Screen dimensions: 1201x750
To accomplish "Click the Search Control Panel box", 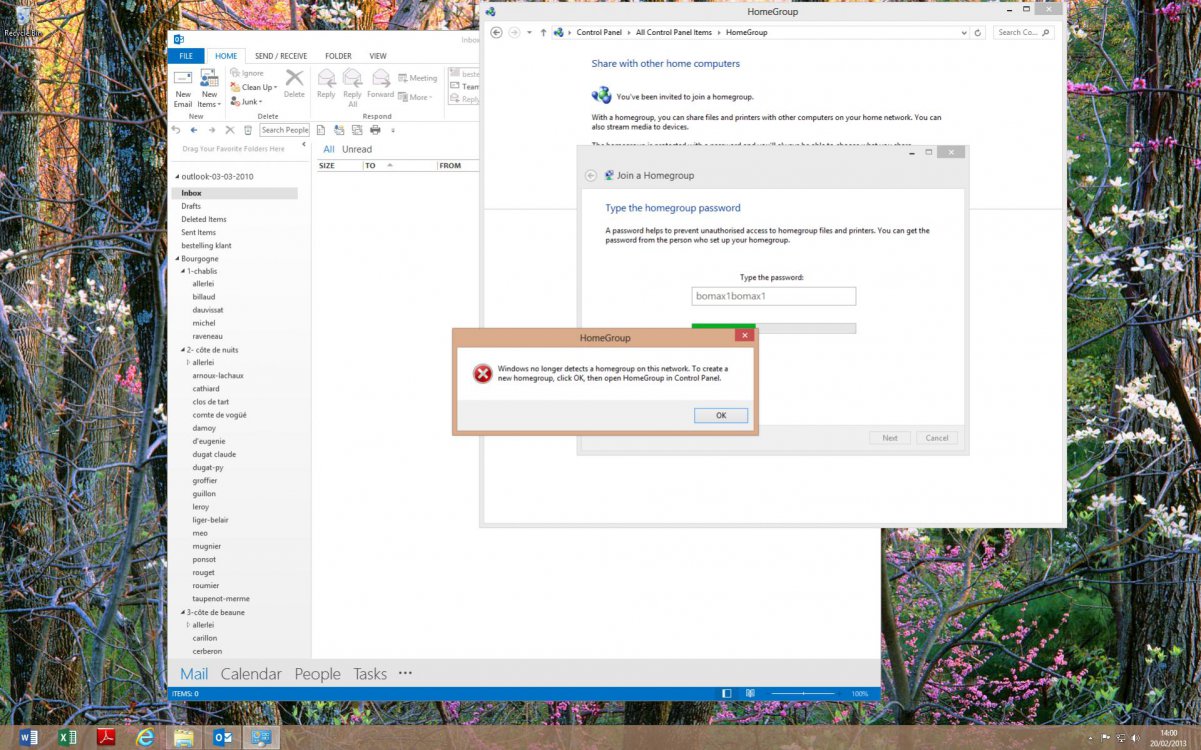I will tap(1024, 32).
